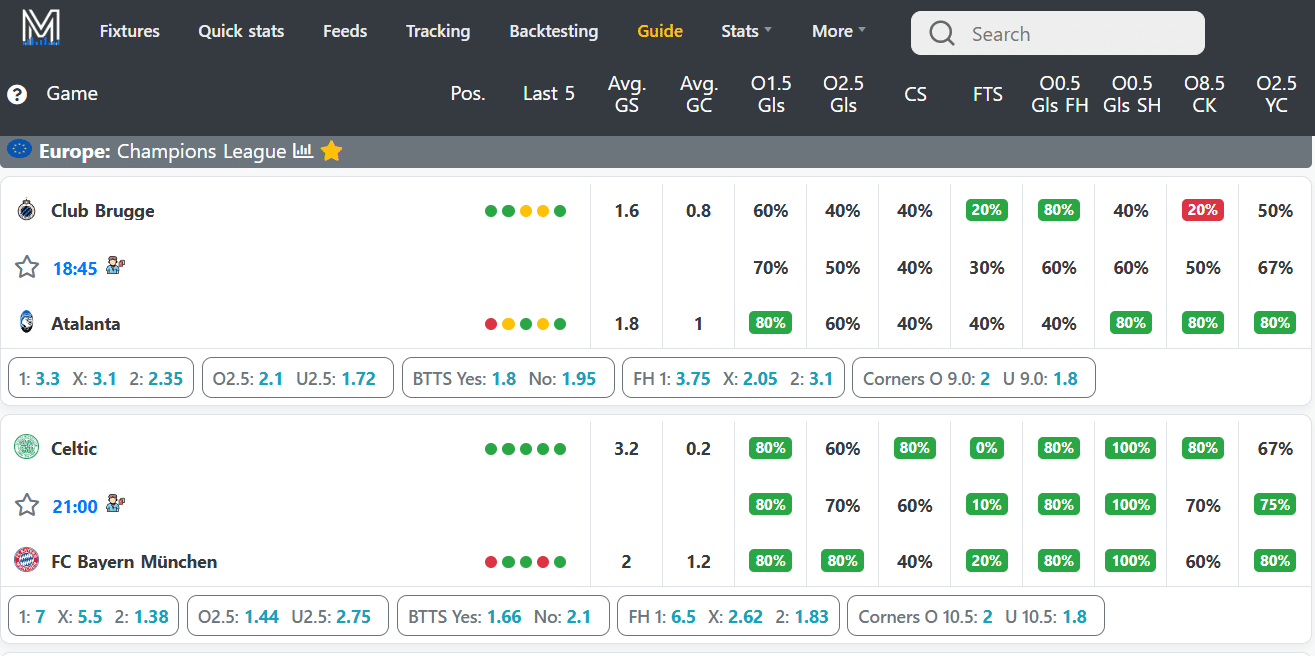This screenshot has width=1315, height=656.
Task: Open the 21:00 match link
Action: [75, 507]
